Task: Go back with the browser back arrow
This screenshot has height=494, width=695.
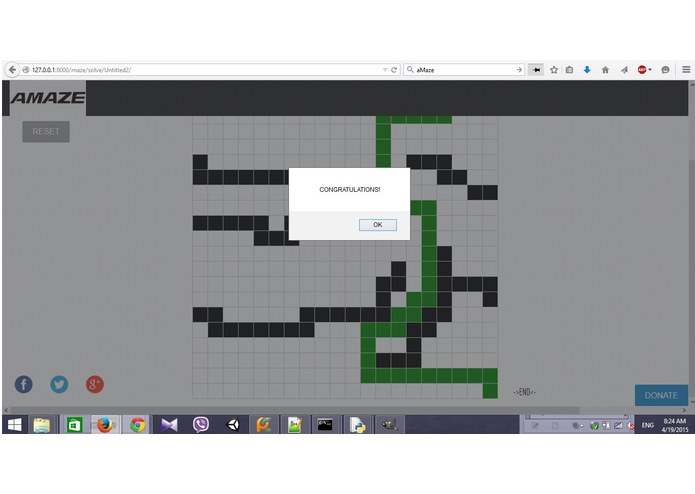Action: [x=12, y=70]
